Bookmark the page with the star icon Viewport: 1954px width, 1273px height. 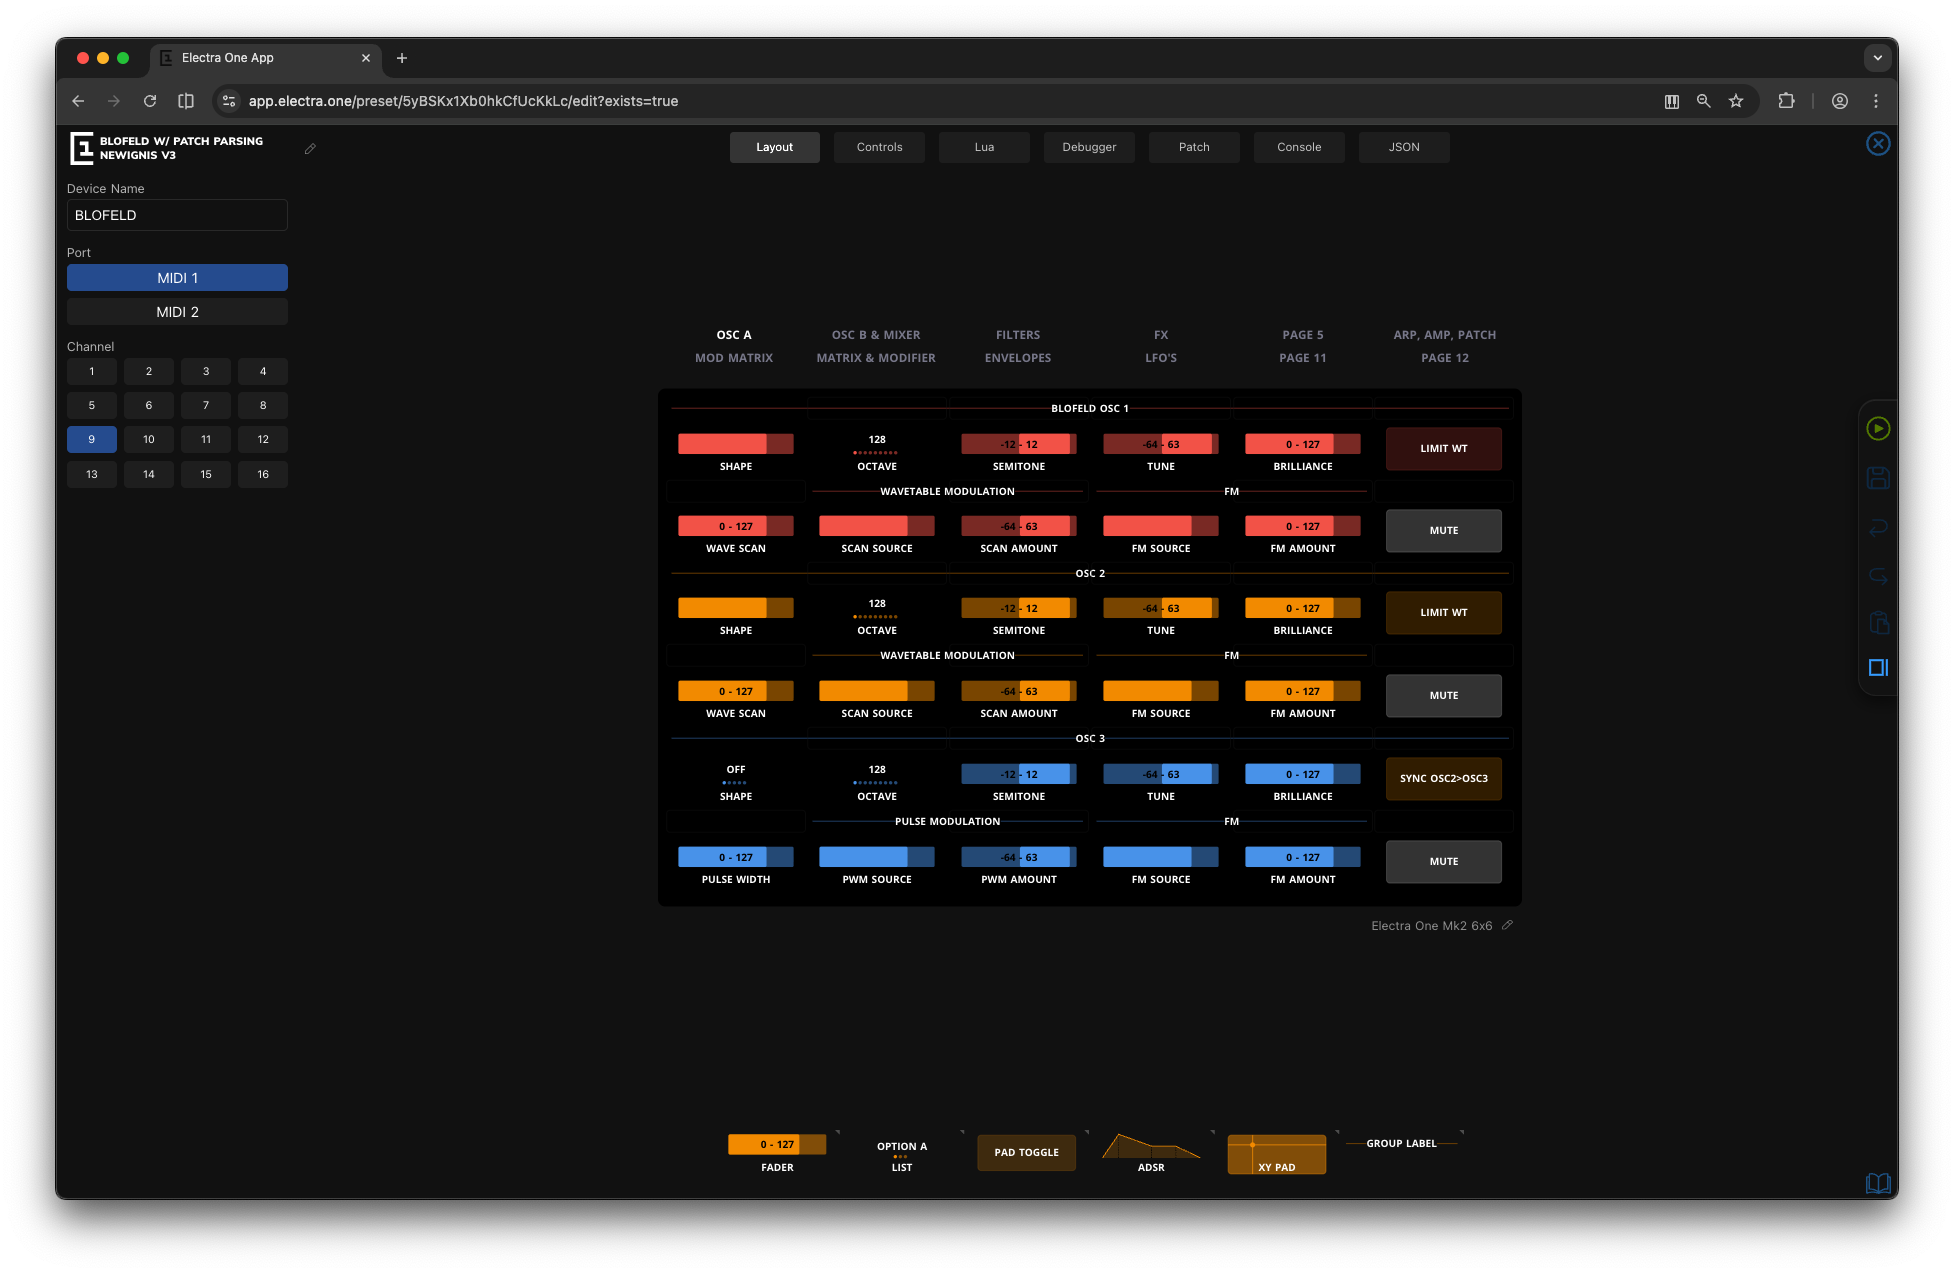(x=1736, y=101)
